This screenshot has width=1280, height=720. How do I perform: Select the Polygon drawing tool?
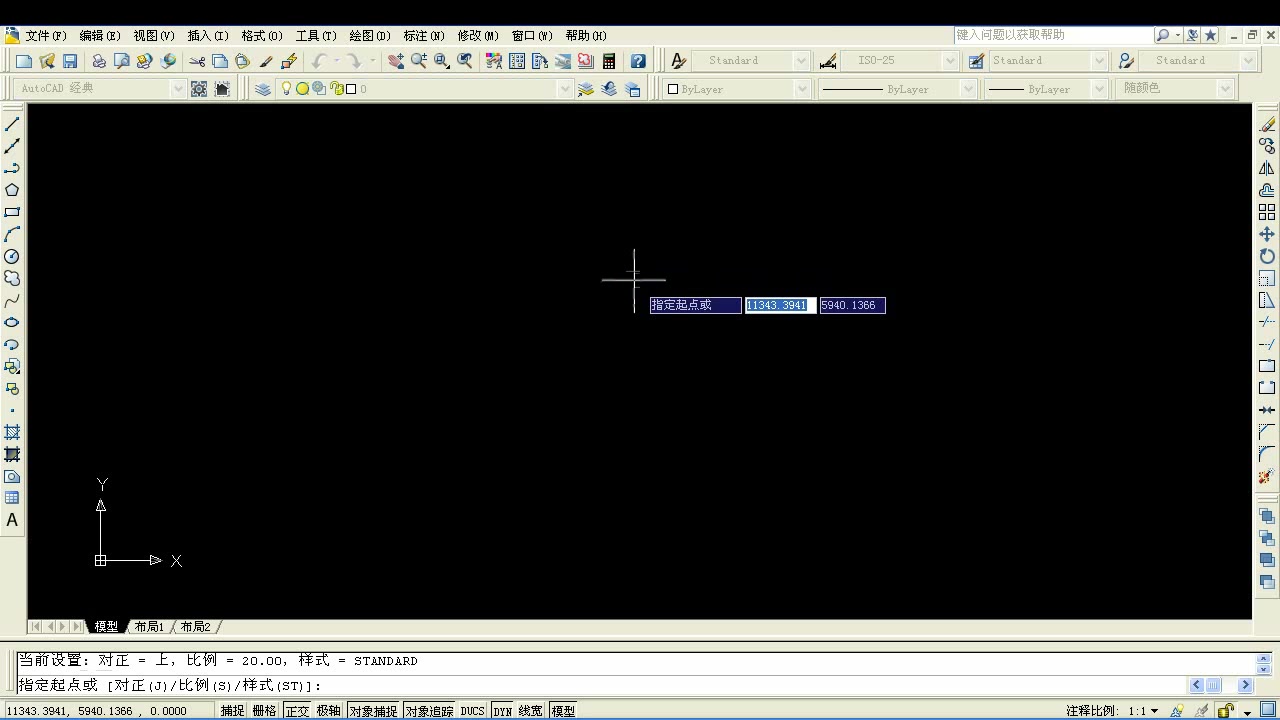[x=12, y=190]
